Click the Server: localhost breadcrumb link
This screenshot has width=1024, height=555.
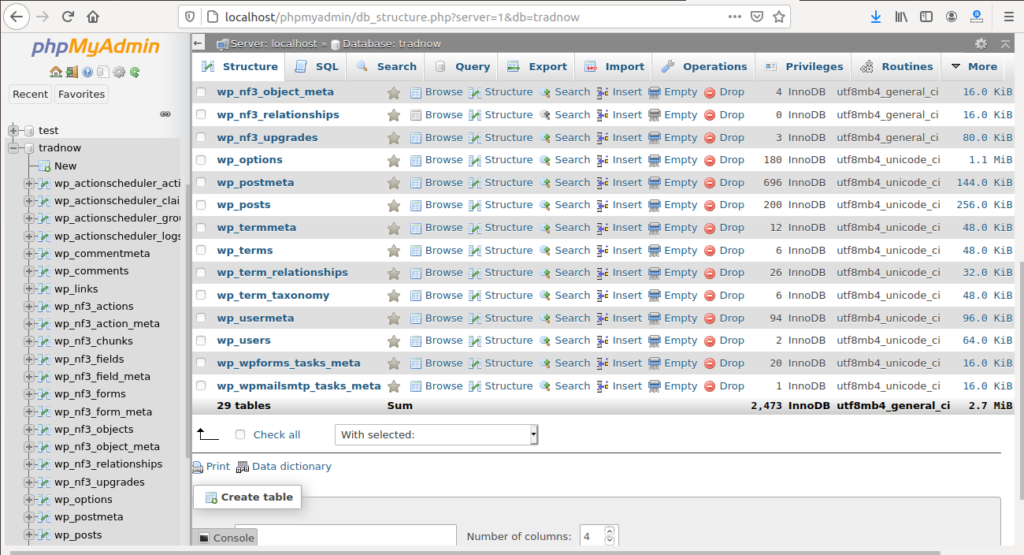[273, 44]
